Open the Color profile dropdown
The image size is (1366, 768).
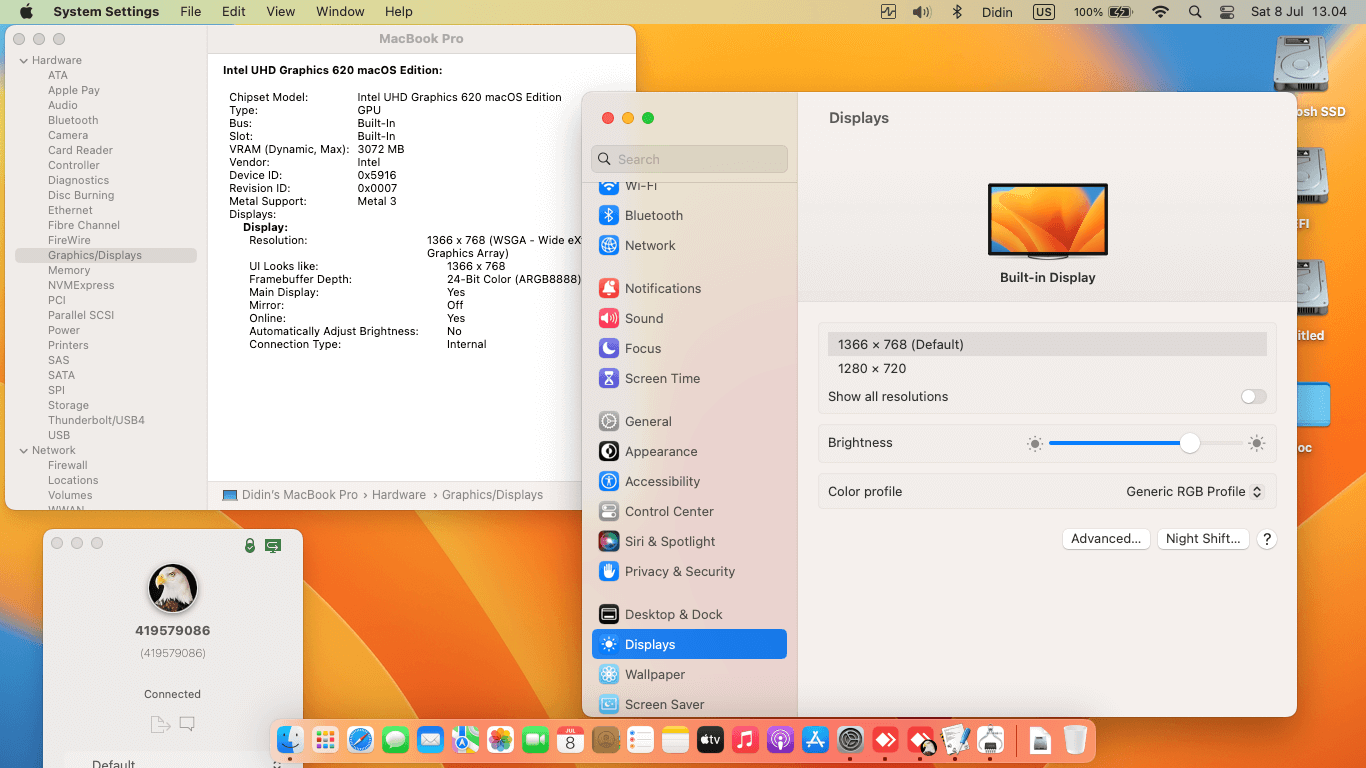click(1194, 492)
